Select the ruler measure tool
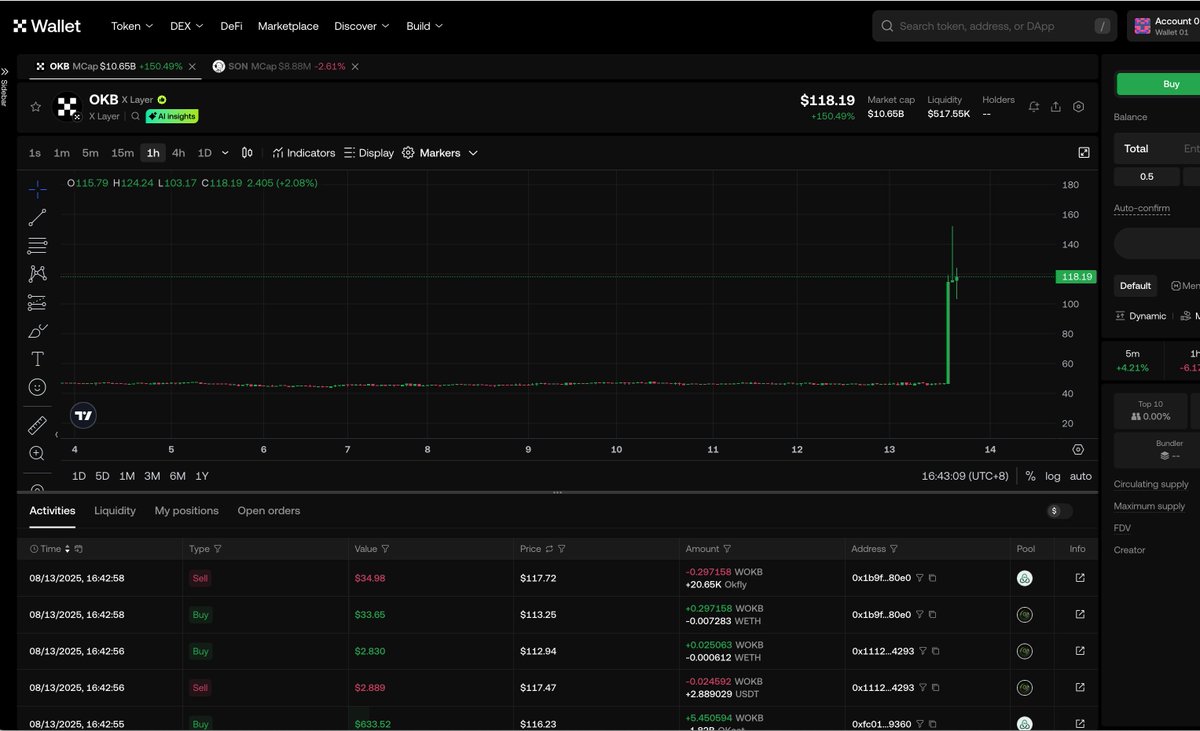This screenshot has height=731, width=1200. [37, 425]
